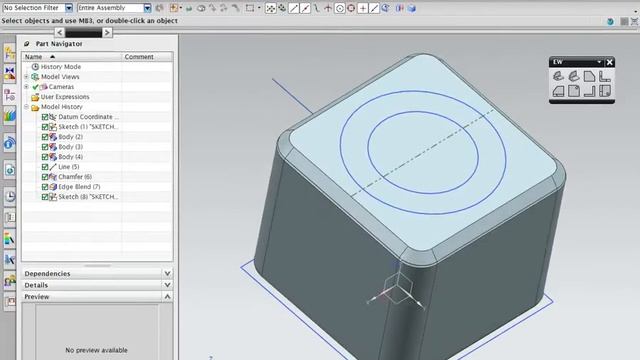
Task: Open the constraint navigator tab in resource bar
Action: pyautogui.click(x=10, y=53)
